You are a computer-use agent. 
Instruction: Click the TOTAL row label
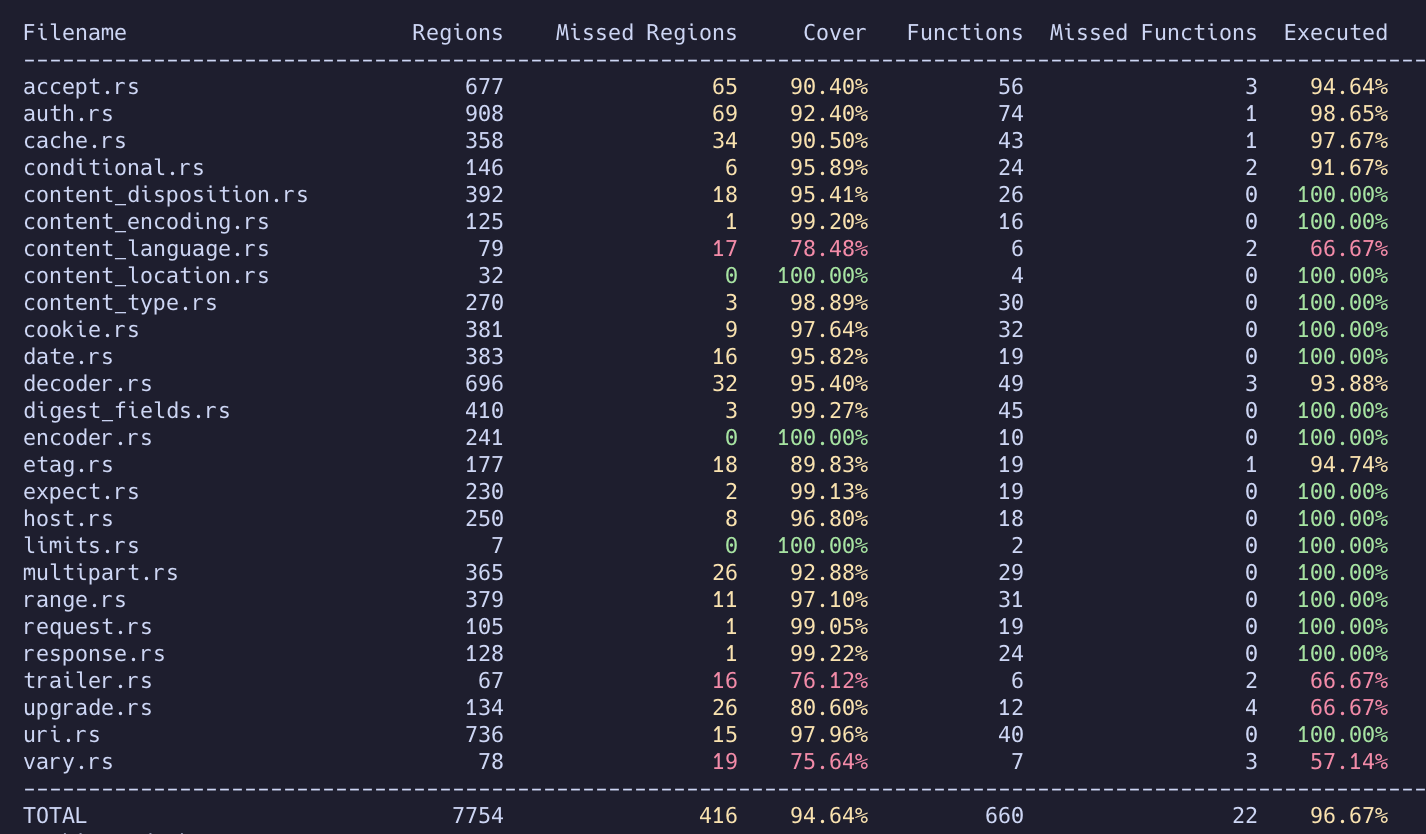pyautogui.click(x=55, y=816)
